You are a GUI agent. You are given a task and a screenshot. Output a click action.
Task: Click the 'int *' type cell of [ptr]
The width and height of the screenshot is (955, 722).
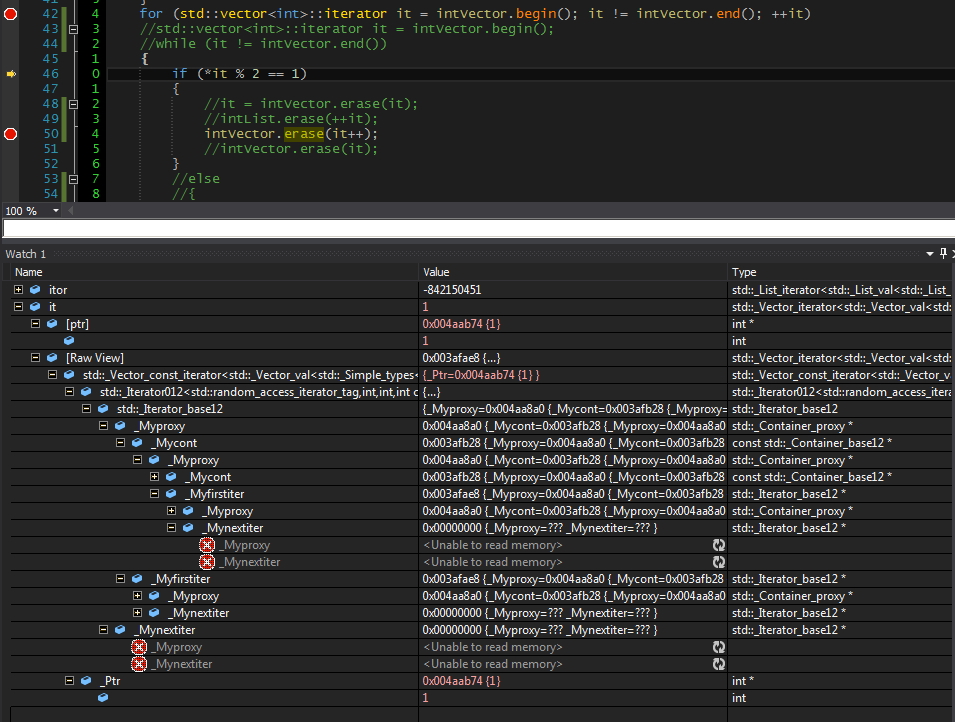click(x=742, y=324)
